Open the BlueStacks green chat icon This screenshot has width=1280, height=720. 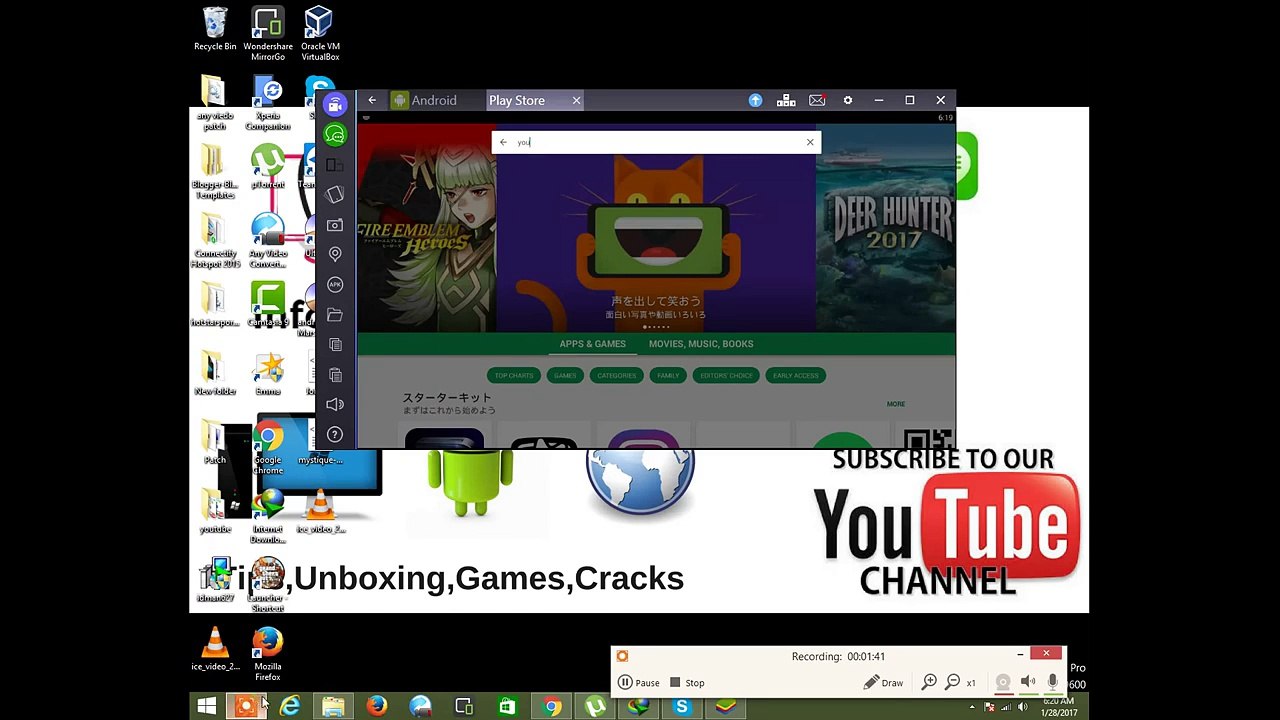pos(335,135)
